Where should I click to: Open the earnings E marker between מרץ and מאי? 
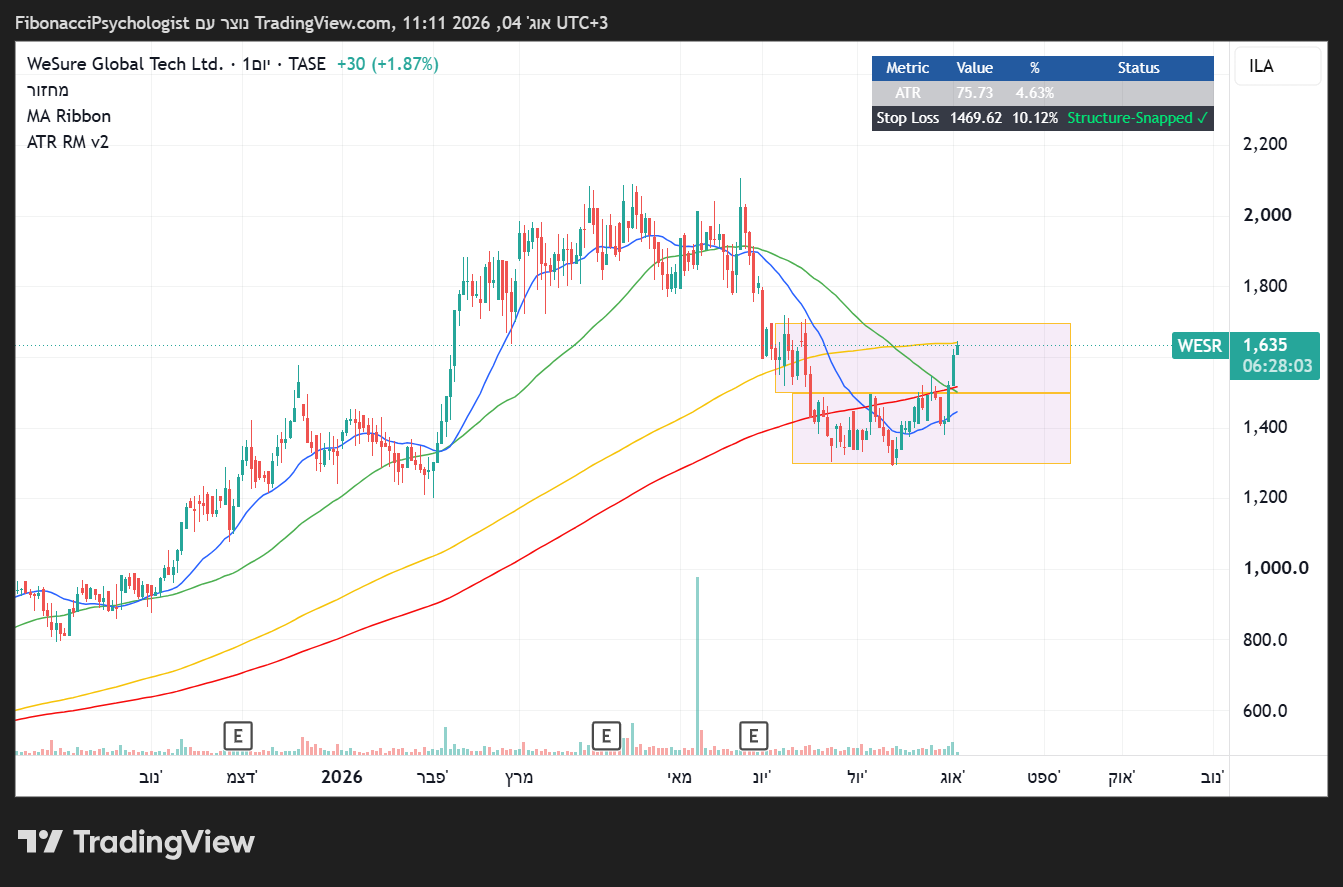tap(606, 736)
